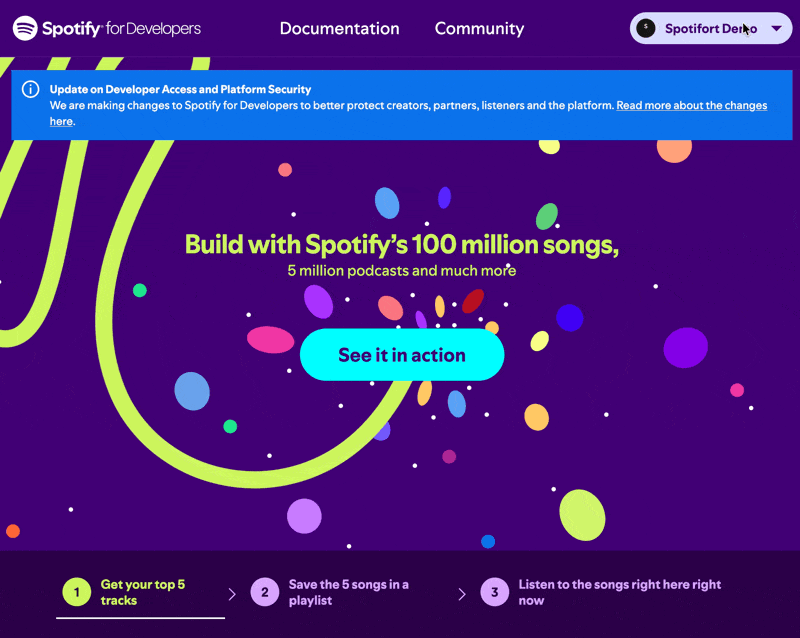The height and width of the screenshot is (638, 800).
Task: Open the Community menu
Action: (479, 29)
